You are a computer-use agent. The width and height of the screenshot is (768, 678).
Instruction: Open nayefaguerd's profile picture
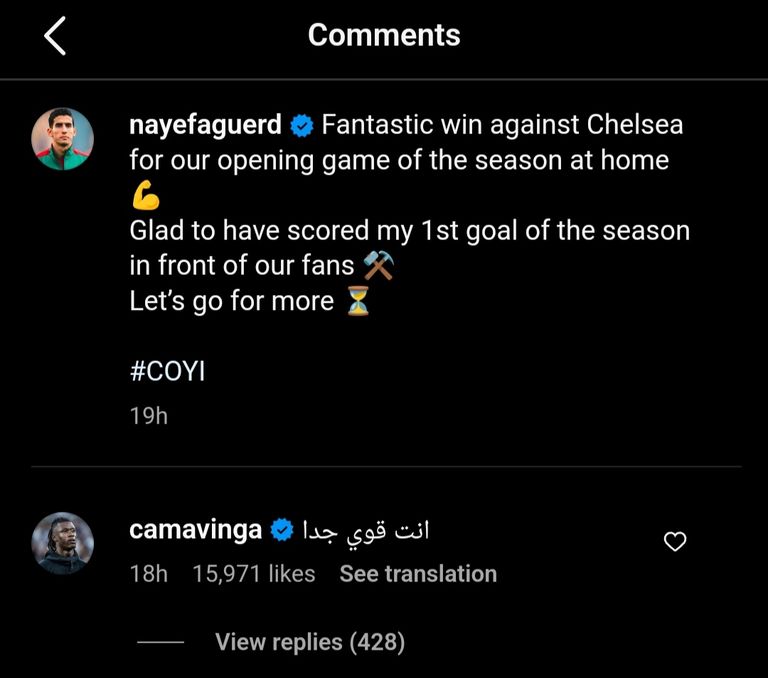[x=62, y=139]
